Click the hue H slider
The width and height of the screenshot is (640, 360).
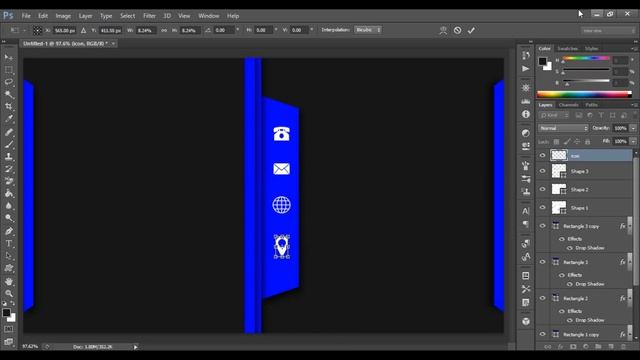pos(586,59)
